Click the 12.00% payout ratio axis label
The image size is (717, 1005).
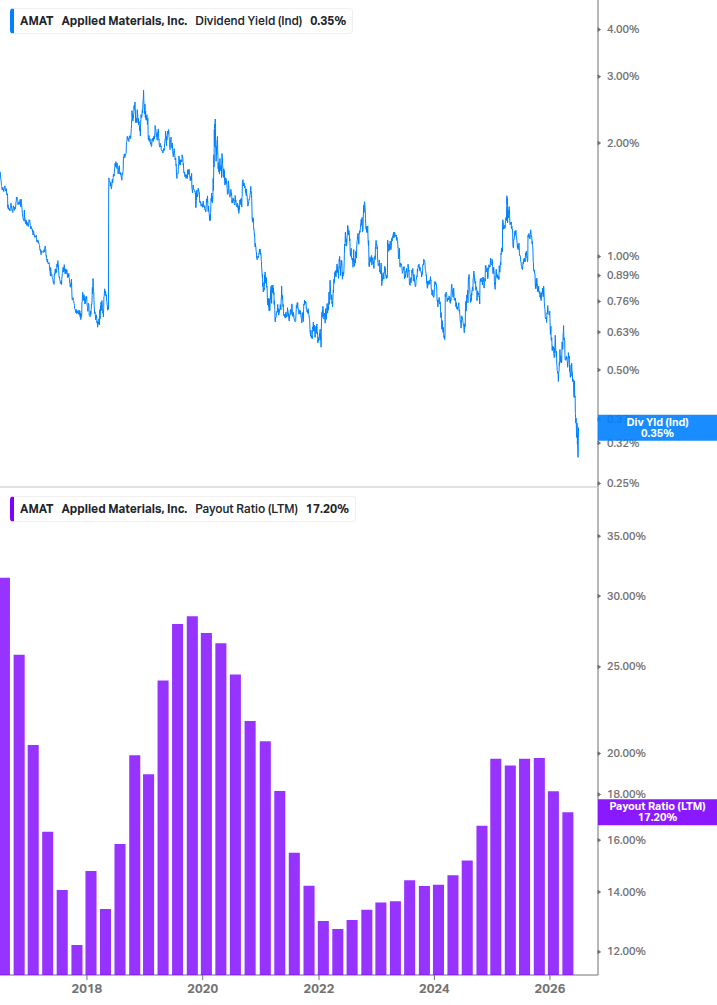click(626, 951)
